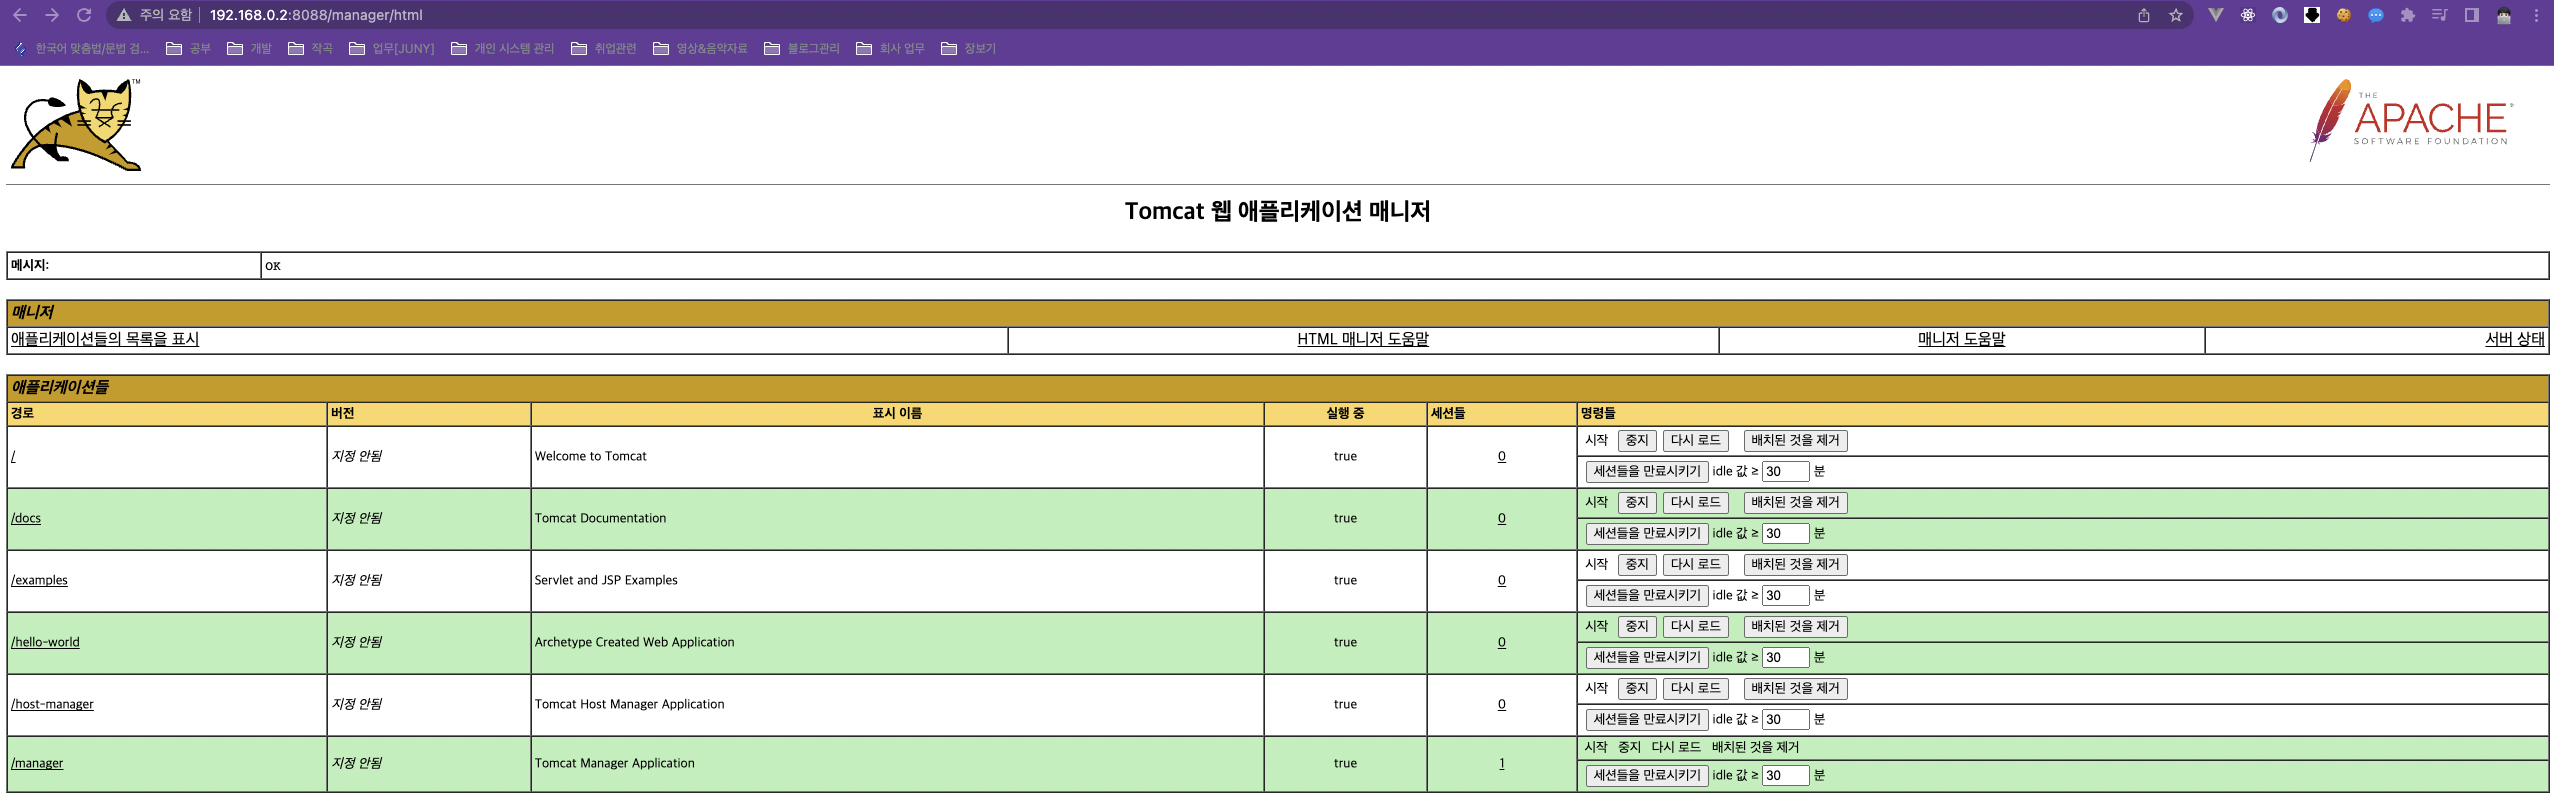Click the address bar URL
Screen dimensions: 2554x806
click(x=316, y=15)
